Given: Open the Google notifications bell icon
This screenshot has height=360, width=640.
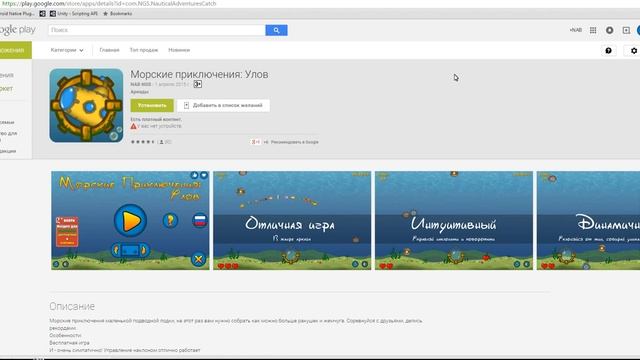Looking at the screenshot, I should point(609,30).
